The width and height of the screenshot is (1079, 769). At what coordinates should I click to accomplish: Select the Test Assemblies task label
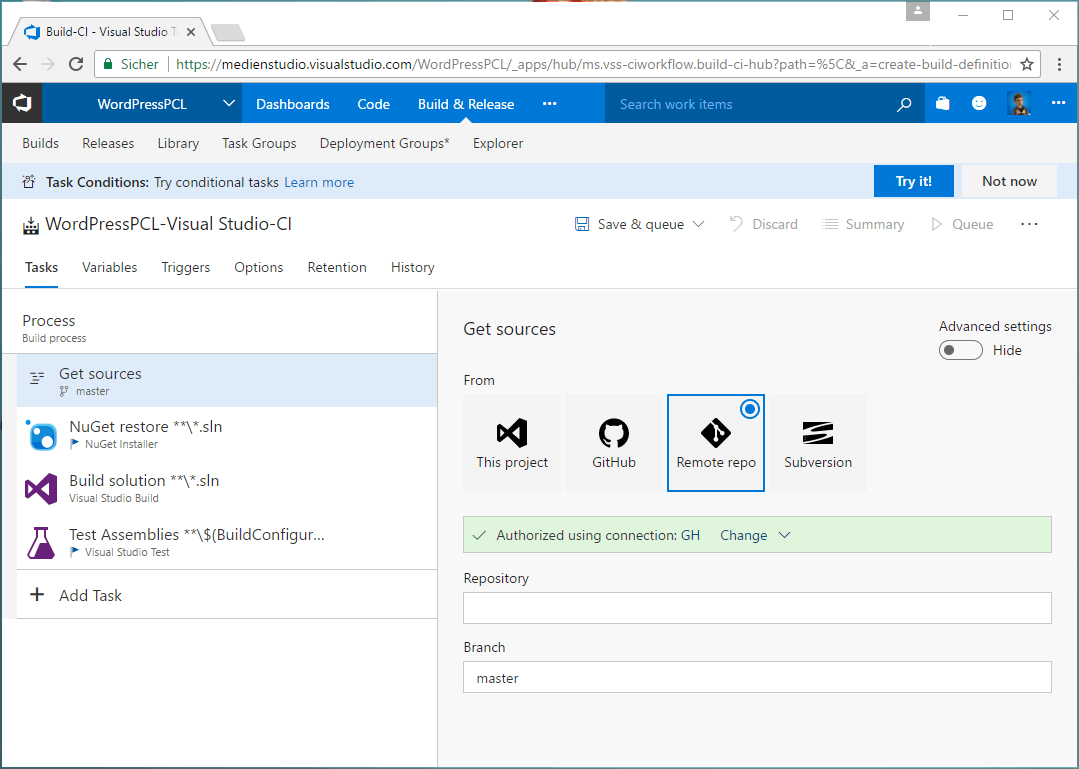[x=197, y=534]
